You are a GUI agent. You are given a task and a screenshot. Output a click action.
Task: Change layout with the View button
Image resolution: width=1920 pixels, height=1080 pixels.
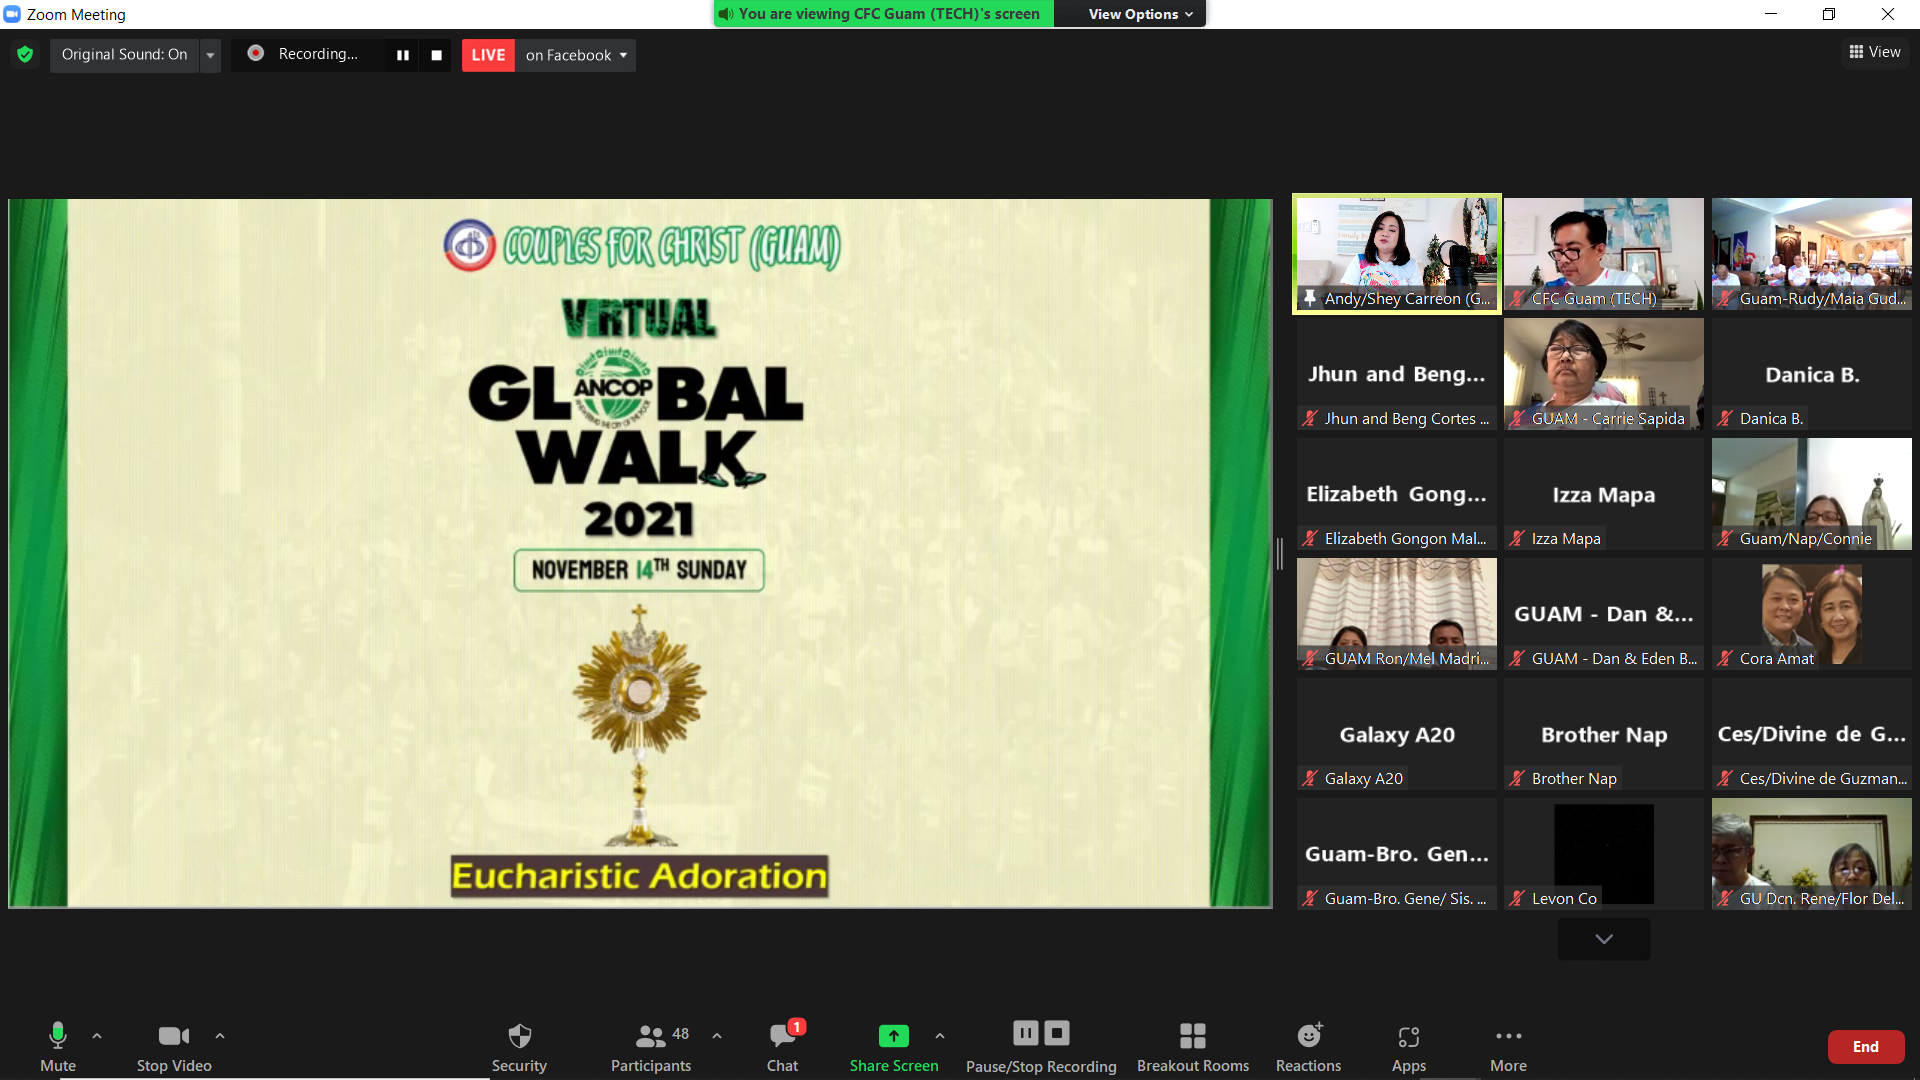[1875, 52]
